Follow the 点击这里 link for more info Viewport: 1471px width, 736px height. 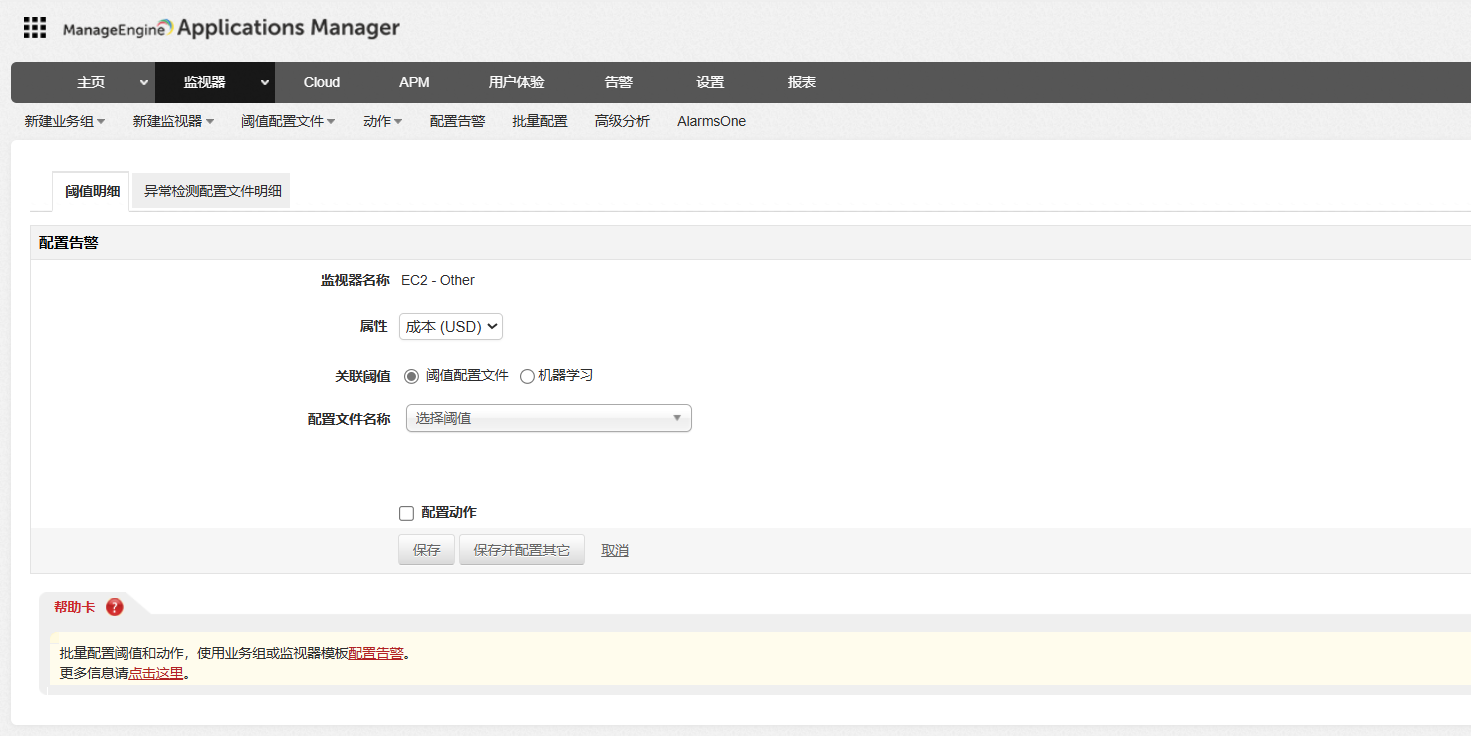(156, 673)
